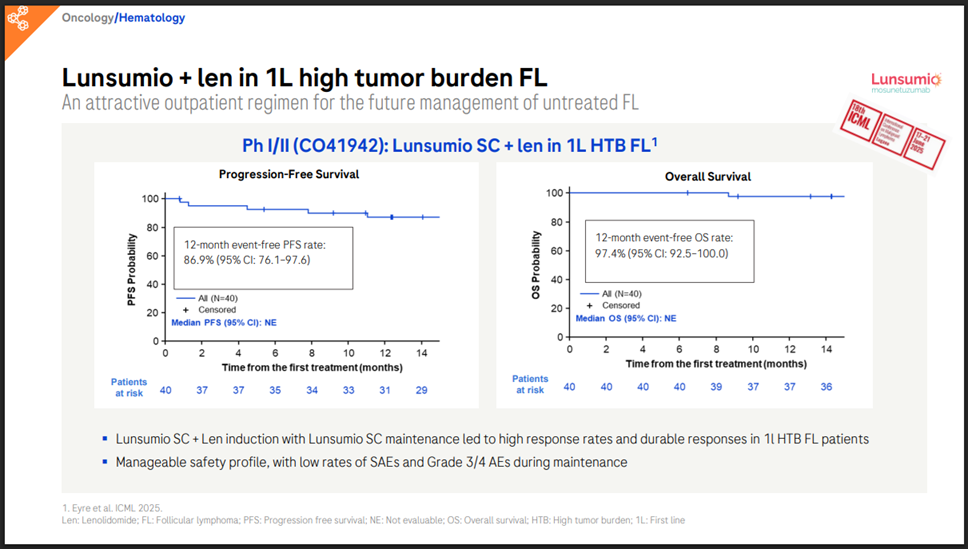Click 'Median PFS (95% CI): NE' label
968x549 pixels.
coord(224,322)
